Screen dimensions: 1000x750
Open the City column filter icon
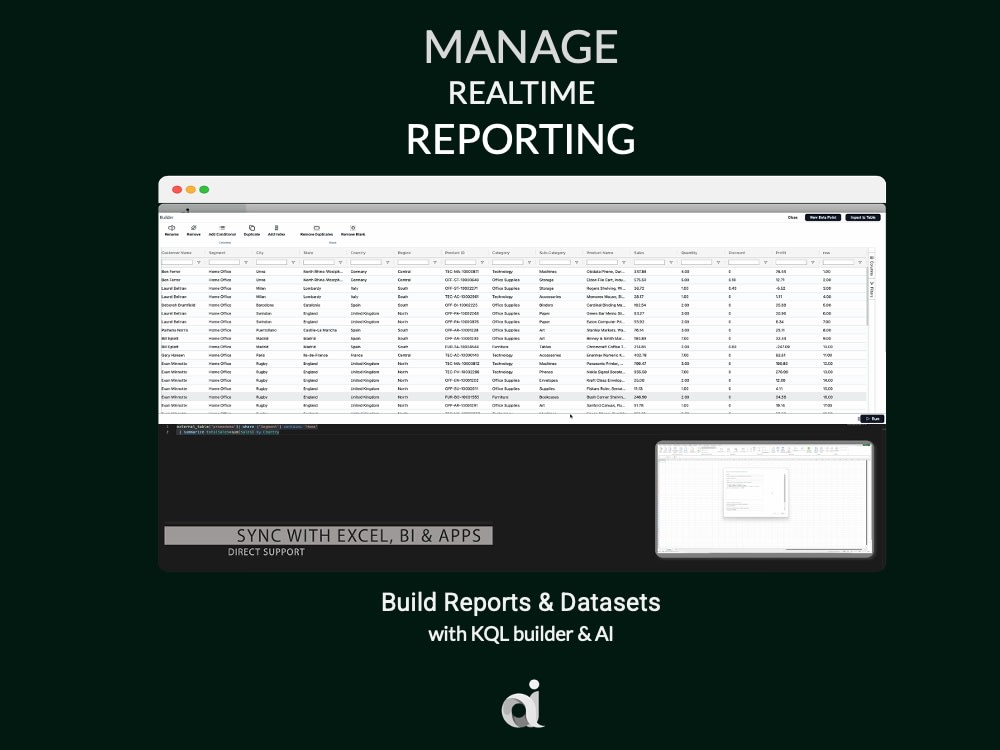[293, 263]
